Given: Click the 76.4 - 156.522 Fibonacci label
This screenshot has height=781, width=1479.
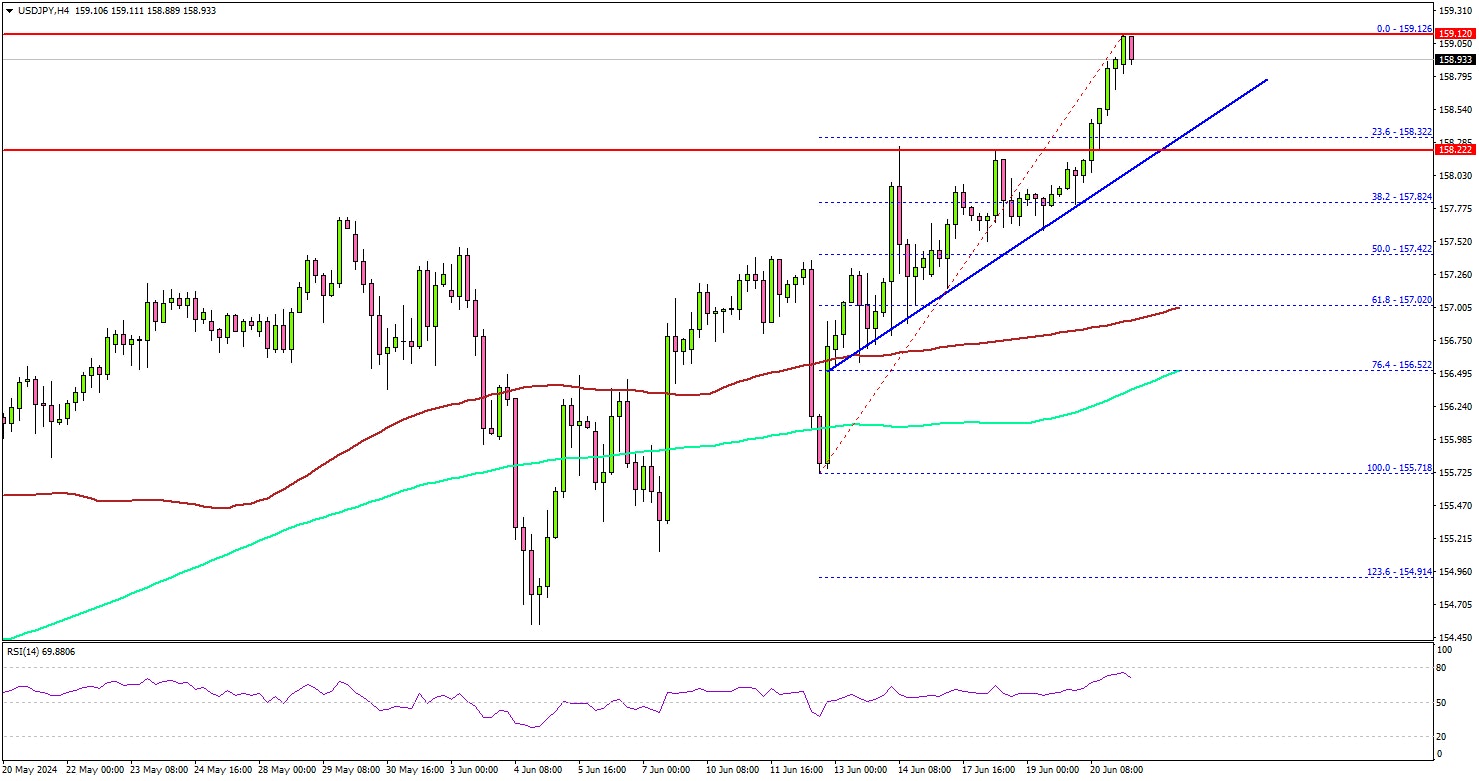Looking at the screenshot, I should point(1400,364).
